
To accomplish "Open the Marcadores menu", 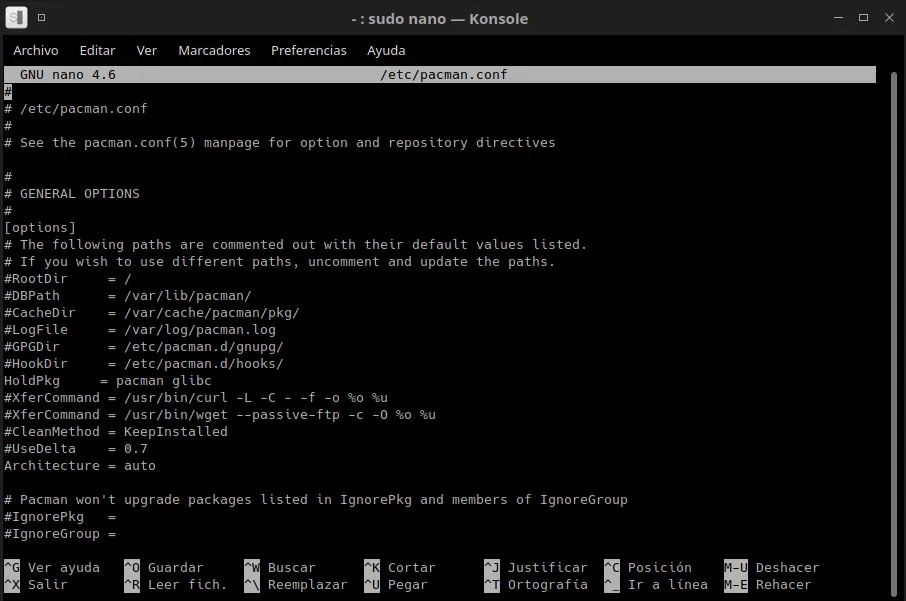I will pos(214,50).
